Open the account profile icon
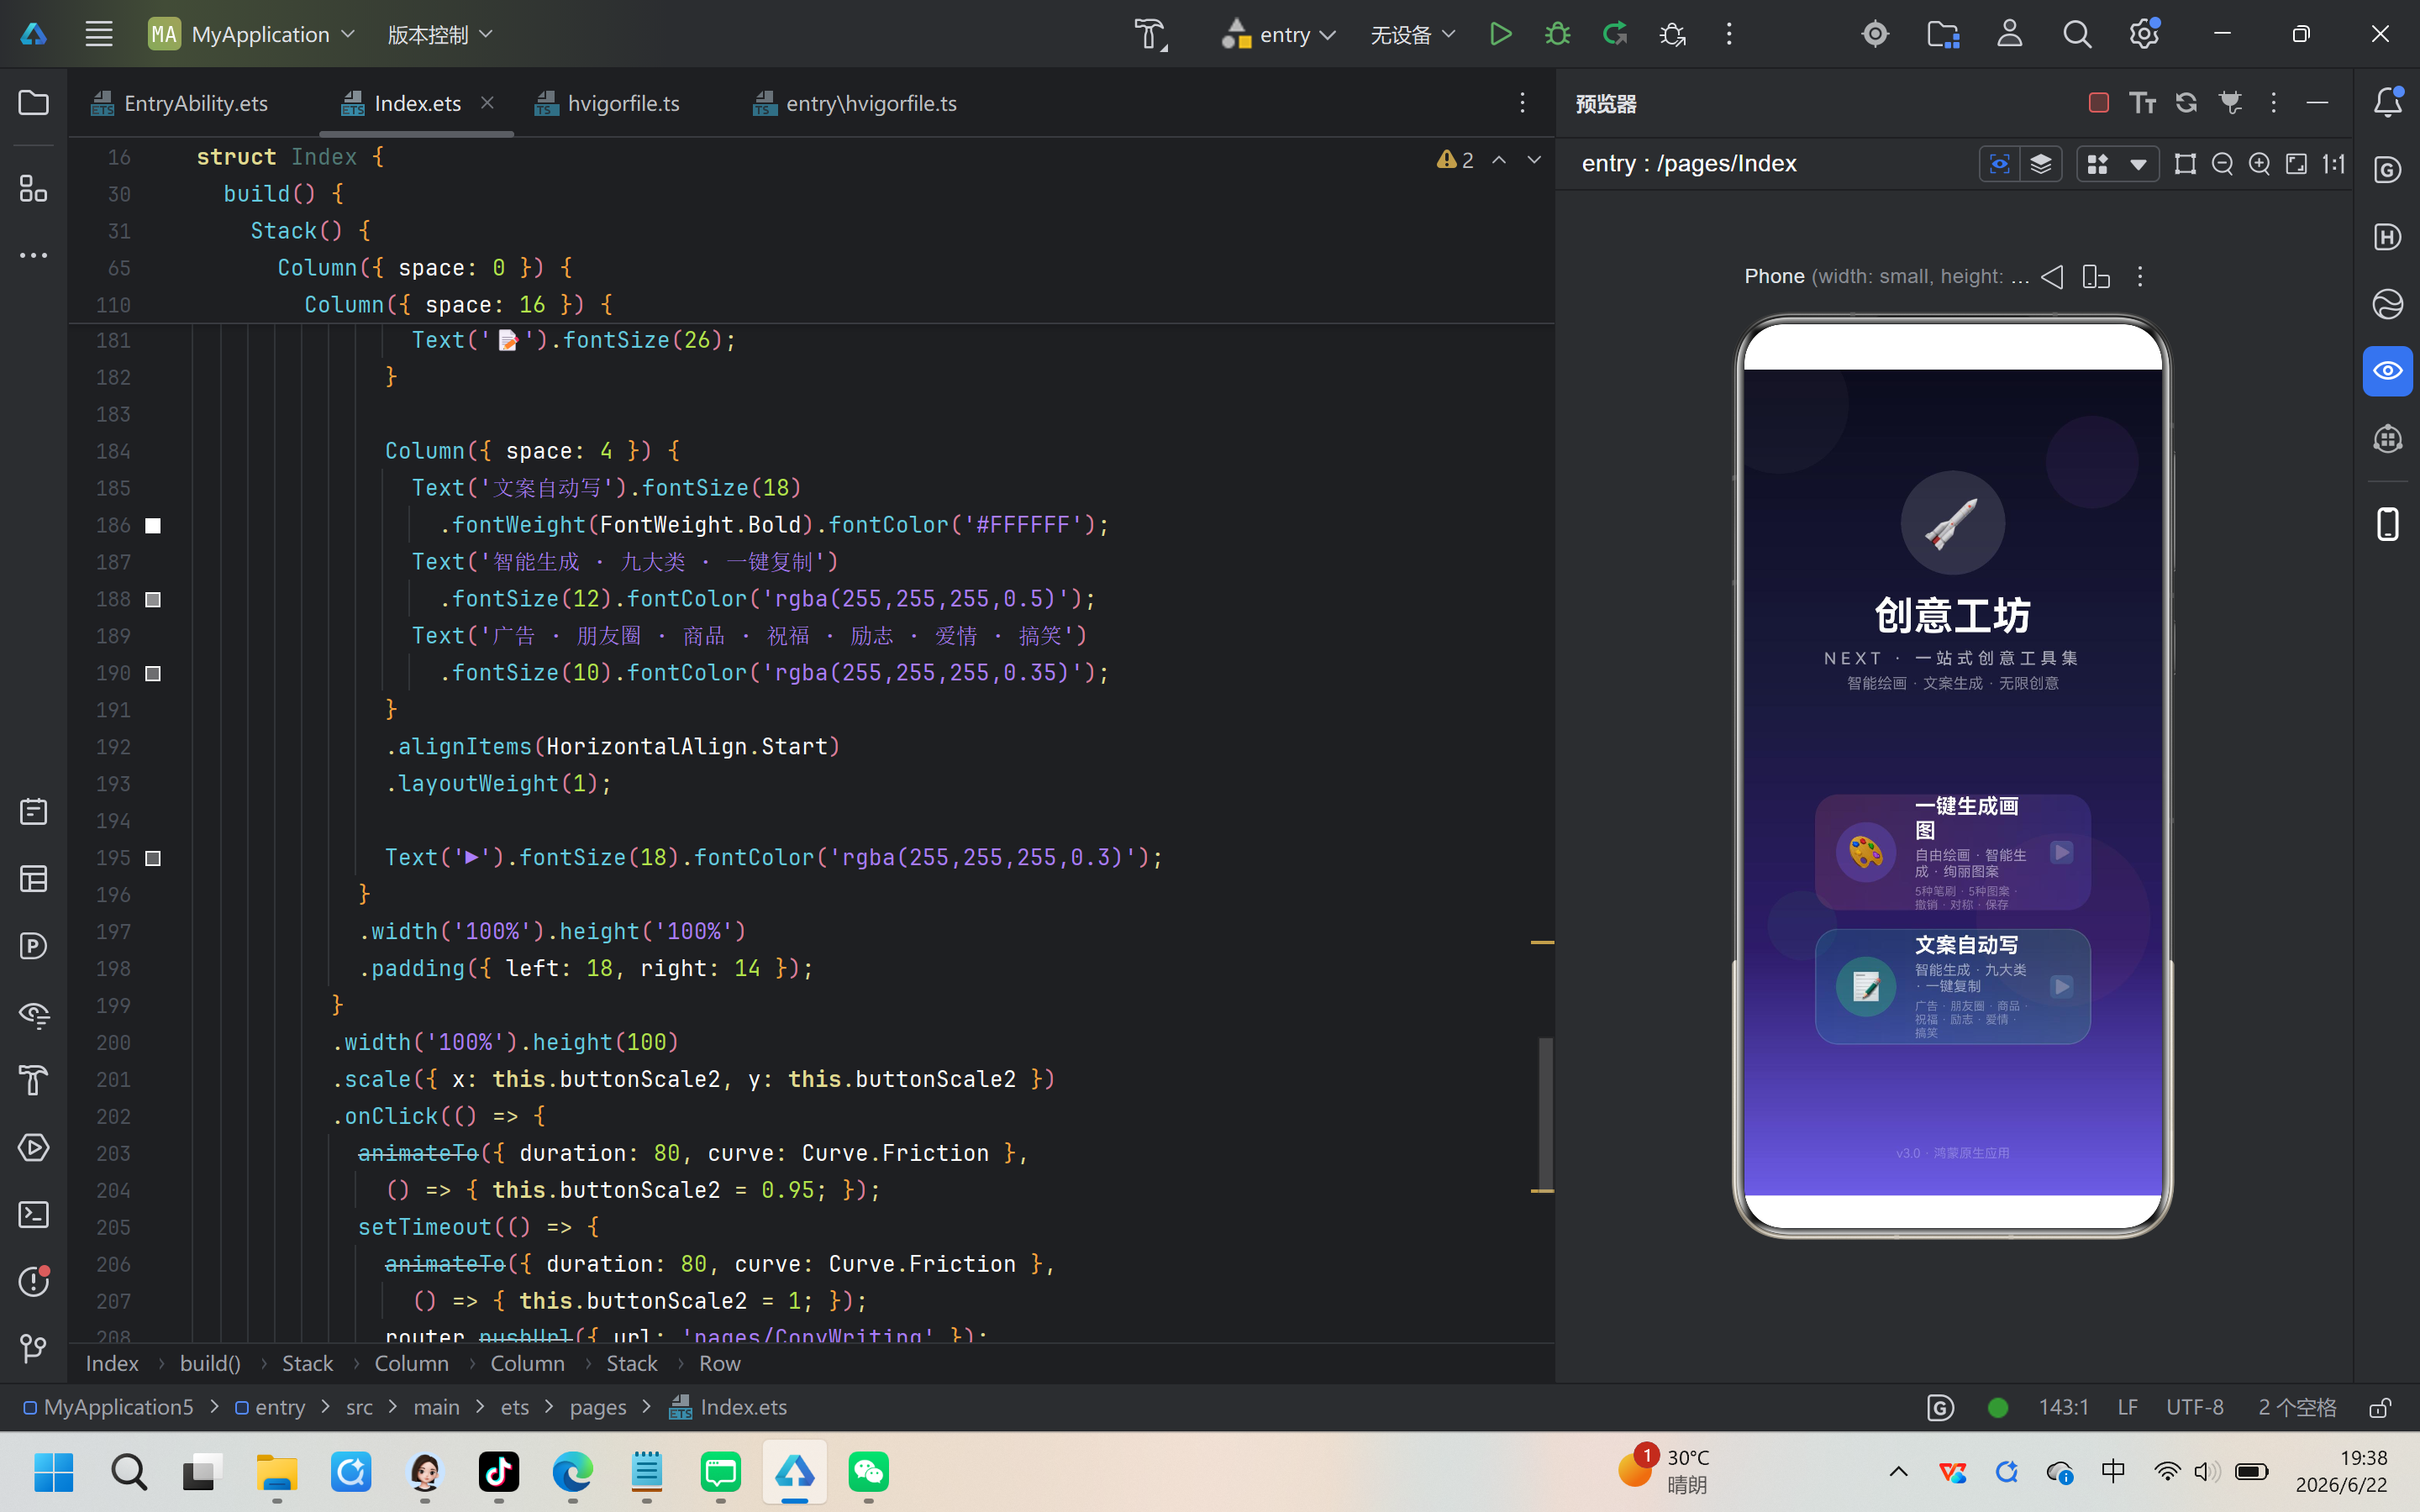Screen dimensions: 2420x1512 pyautogui.click(x=2009, y=34)
